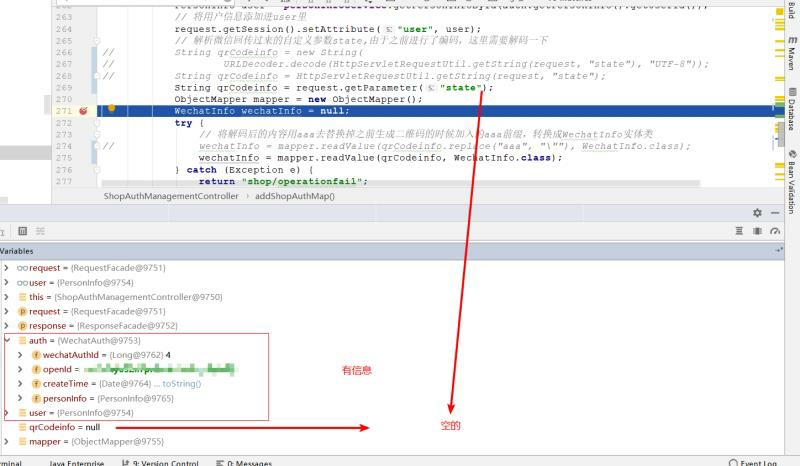Open the Maven tool window

791,53
